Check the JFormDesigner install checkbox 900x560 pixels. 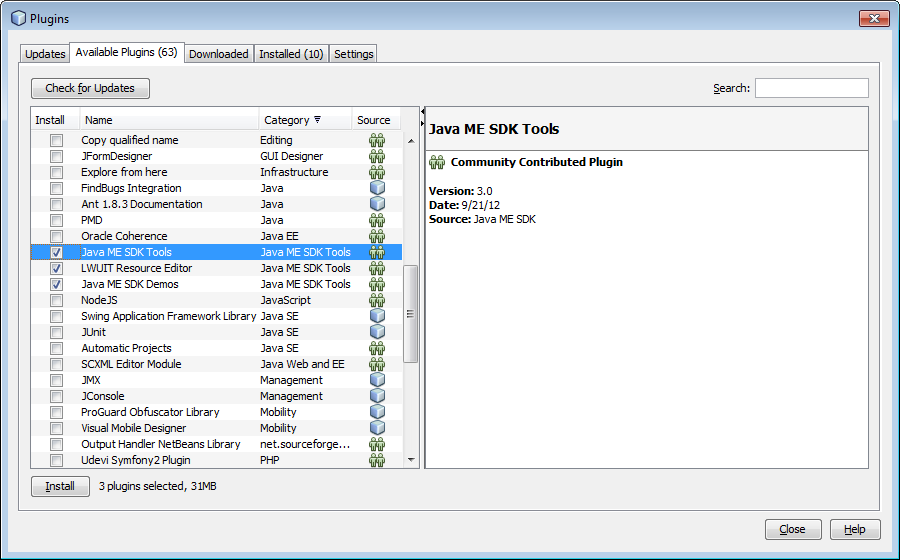click(56, 156)
